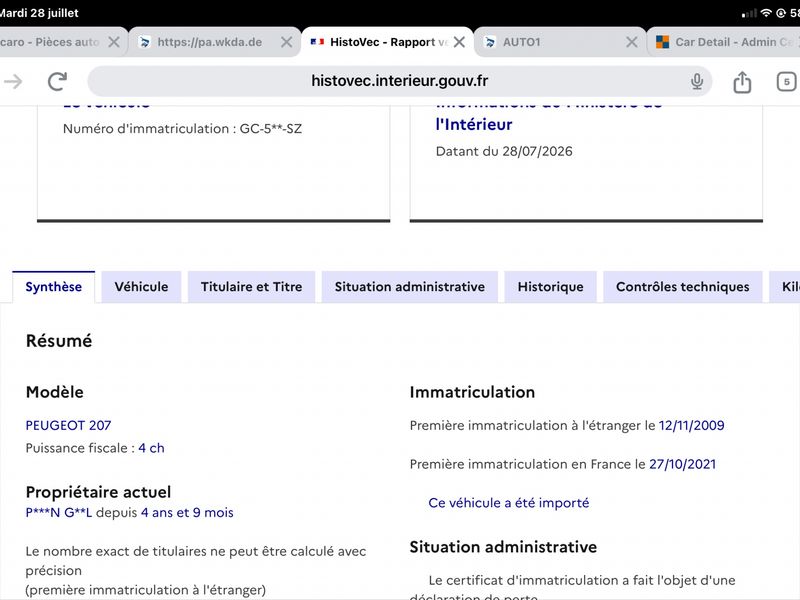Click the Situation administrative section heading

coord(503,547)
